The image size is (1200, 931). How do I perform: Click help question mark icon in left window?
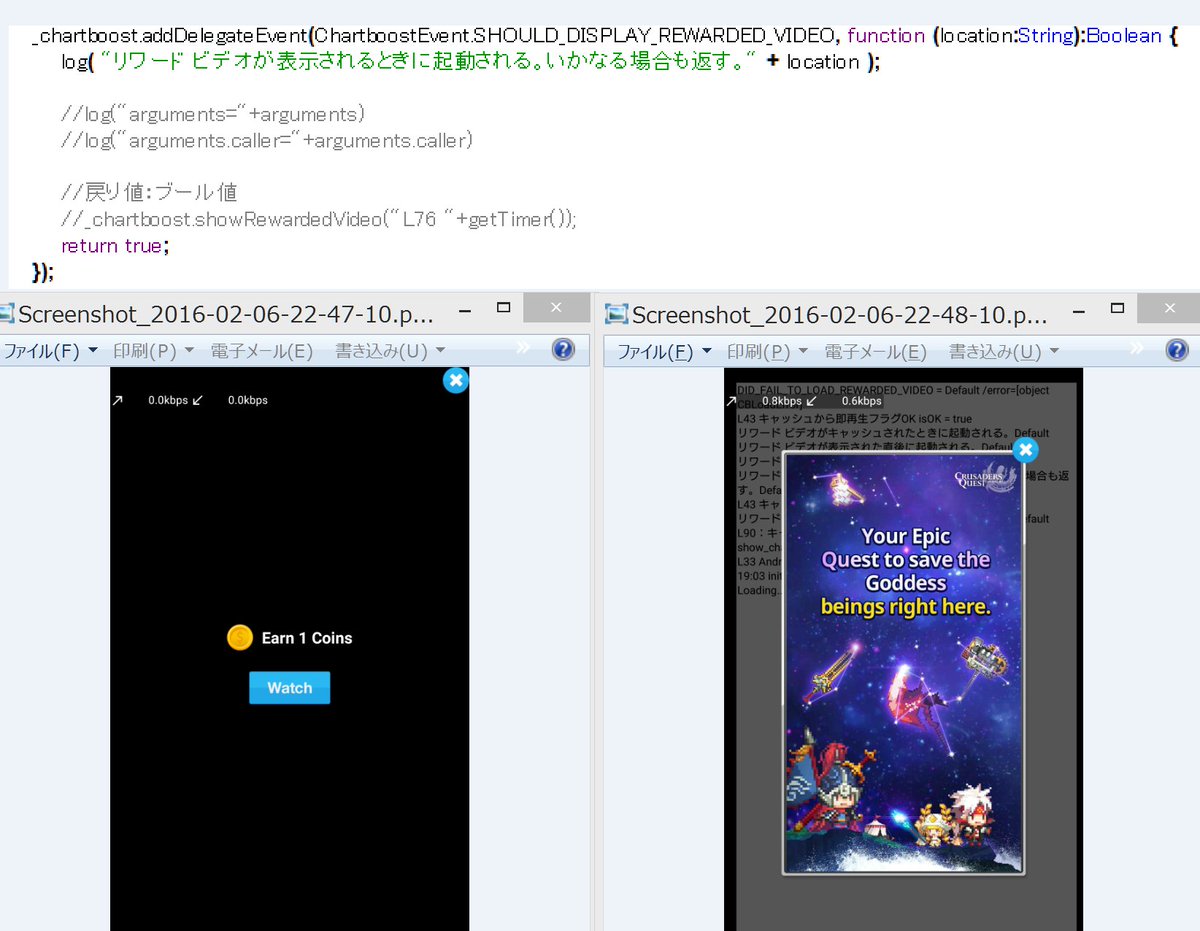(563, 349)
